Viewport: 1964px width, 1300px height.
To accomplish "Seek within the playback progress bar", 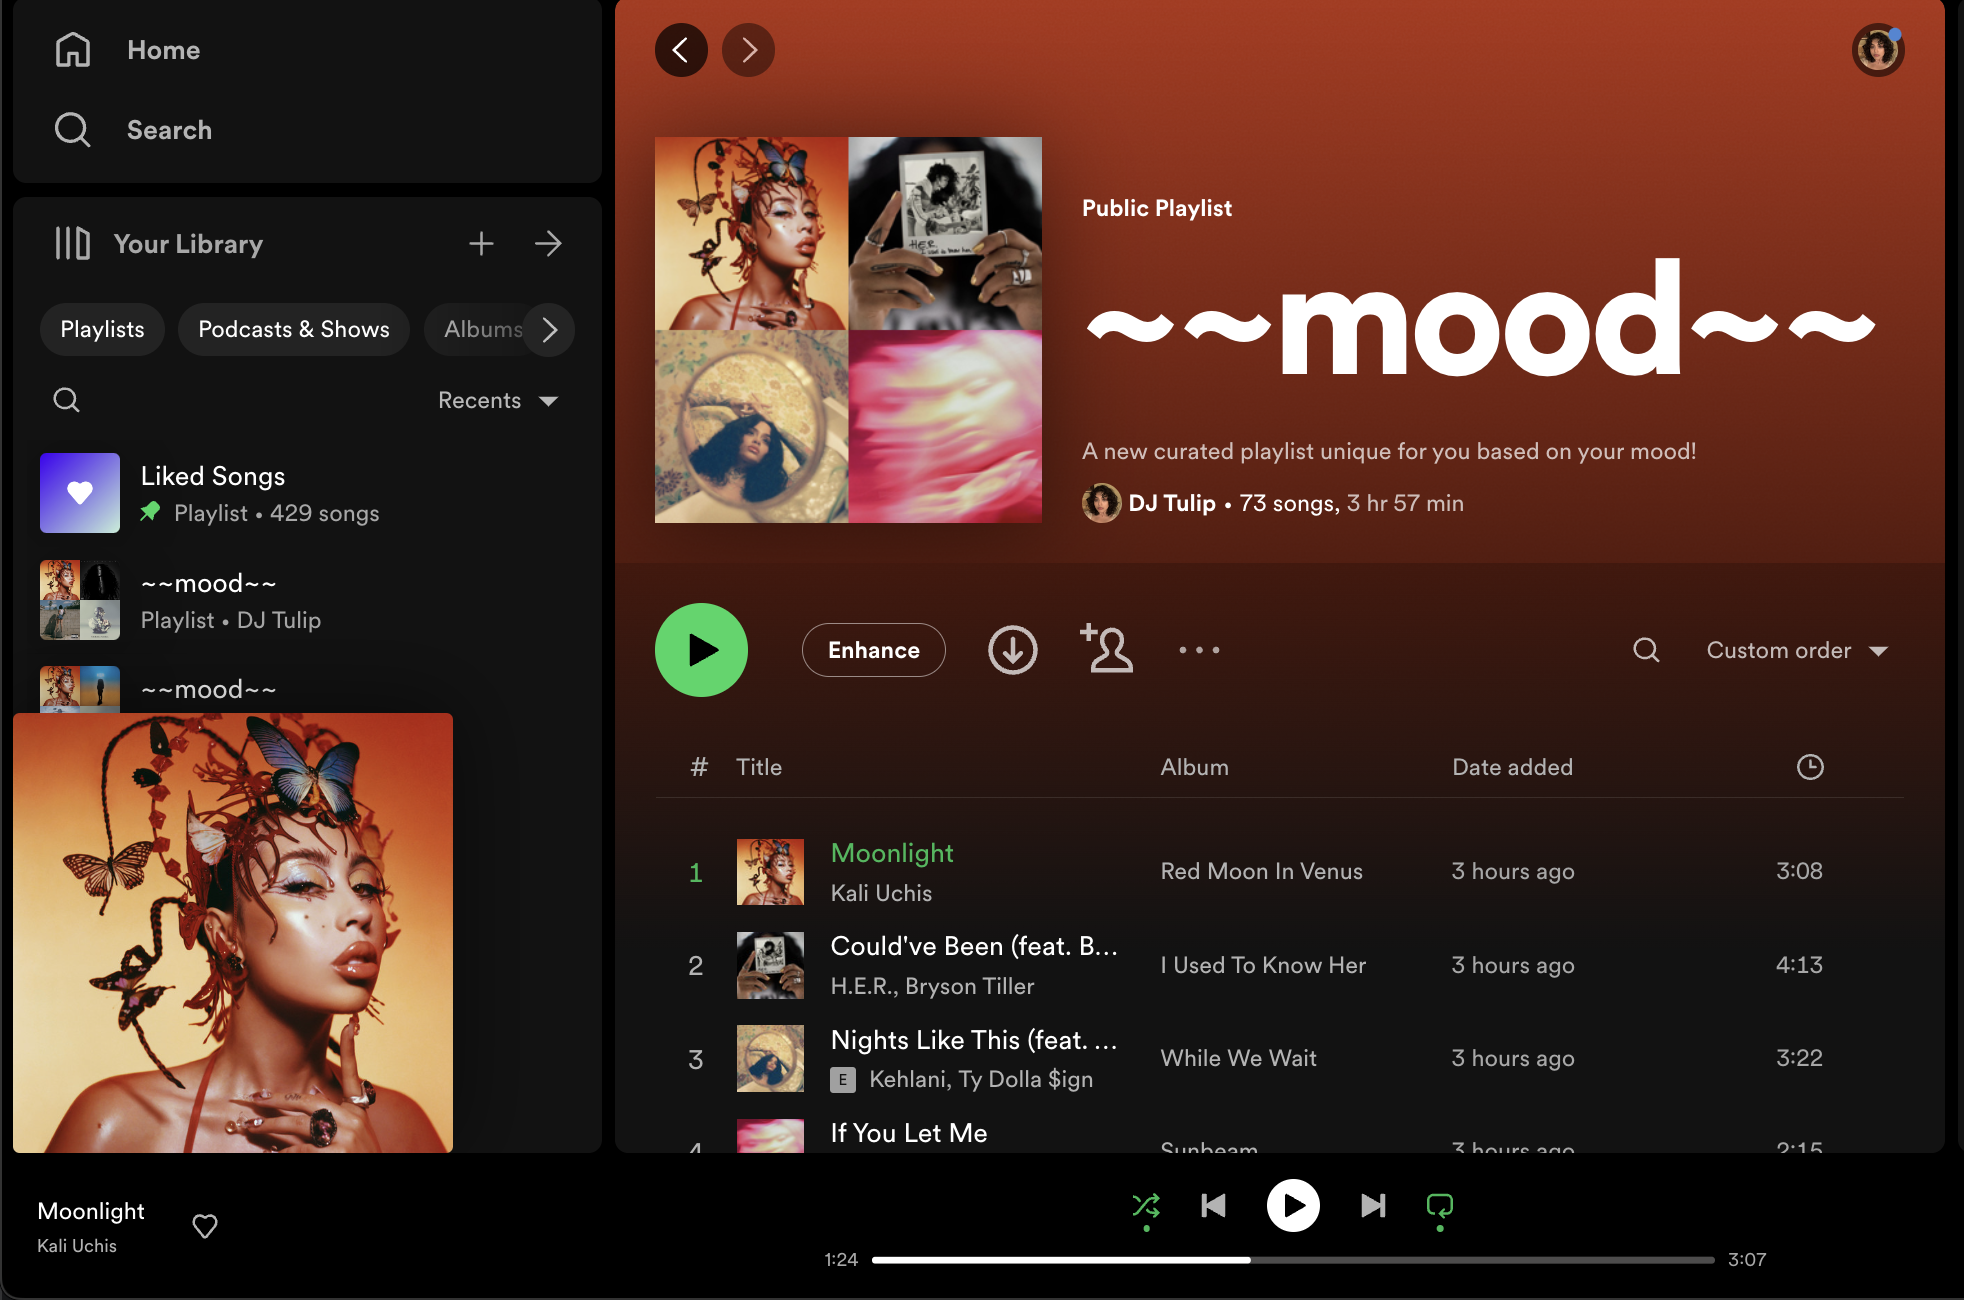I will [x=1293, y=1260].
